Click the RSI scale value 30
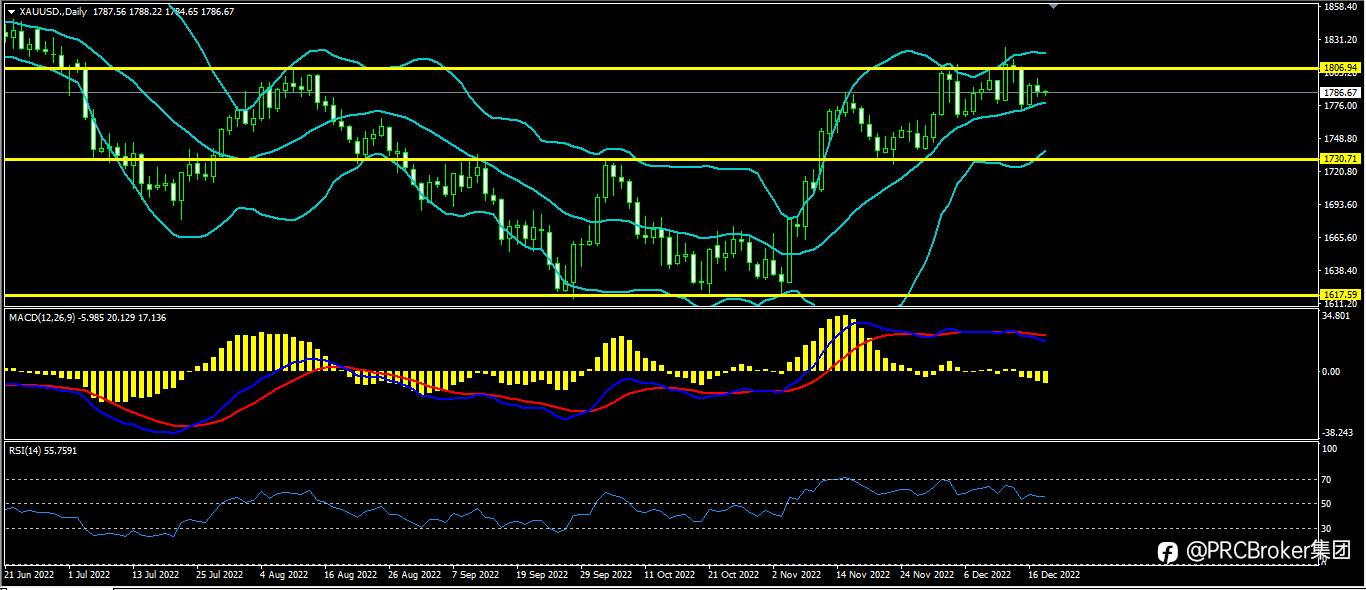The image size is (1366, 590). pyautogui.click(x=1328, y=527)
